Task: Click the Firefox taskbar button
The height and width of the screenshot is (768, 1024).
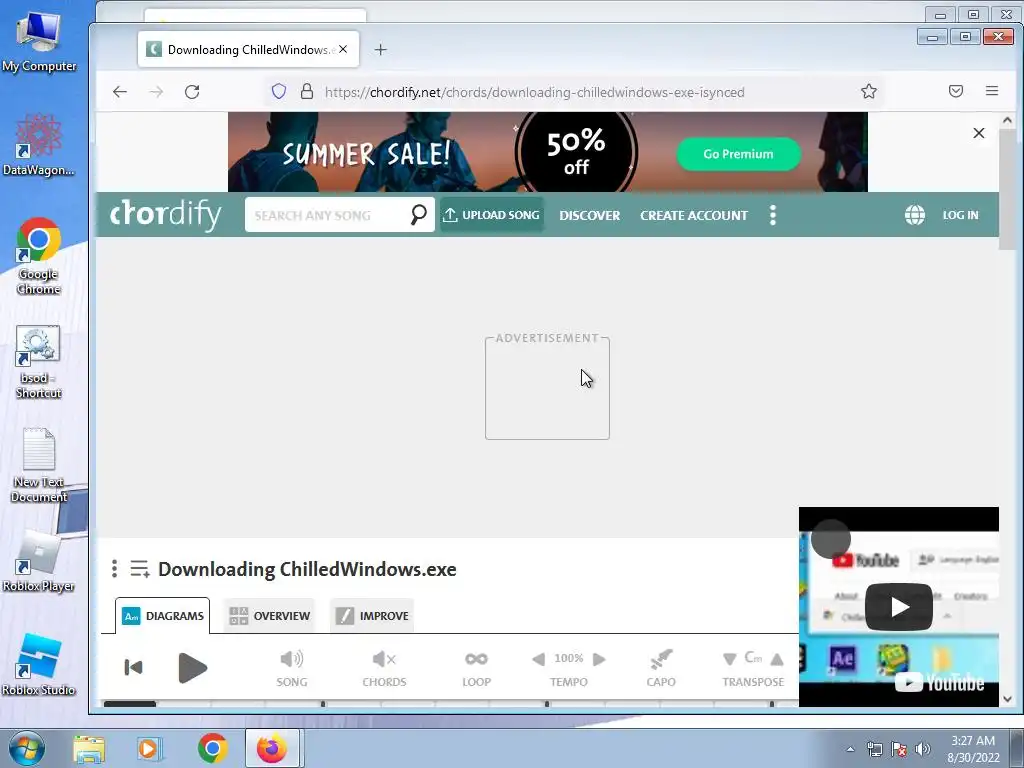Action: (x=272, y=748)
